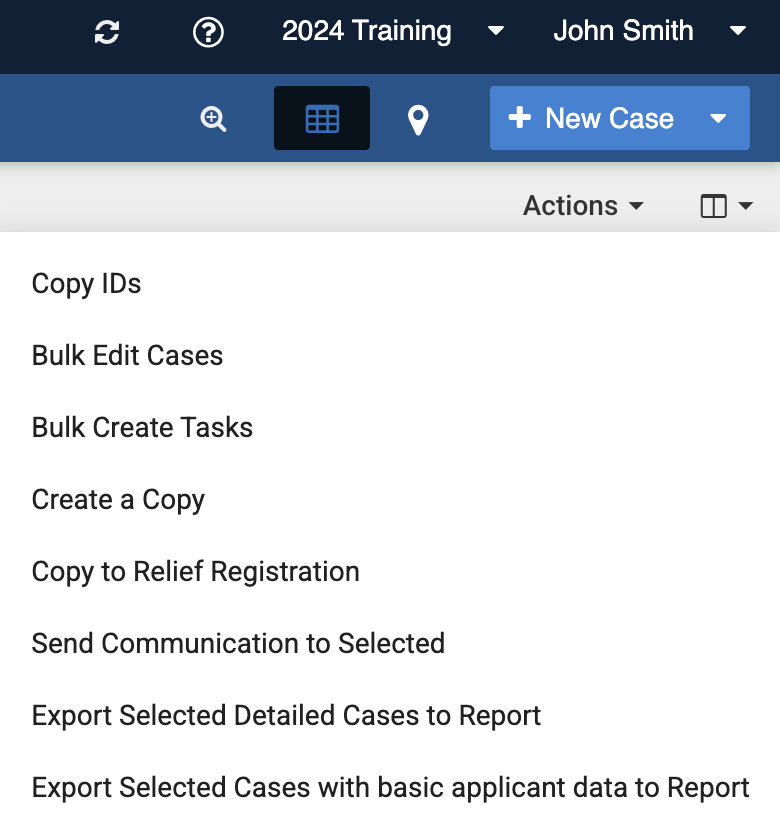Select Copy IDs from Actions menu
The image size is (780, 838).
(x=87, y=284)
